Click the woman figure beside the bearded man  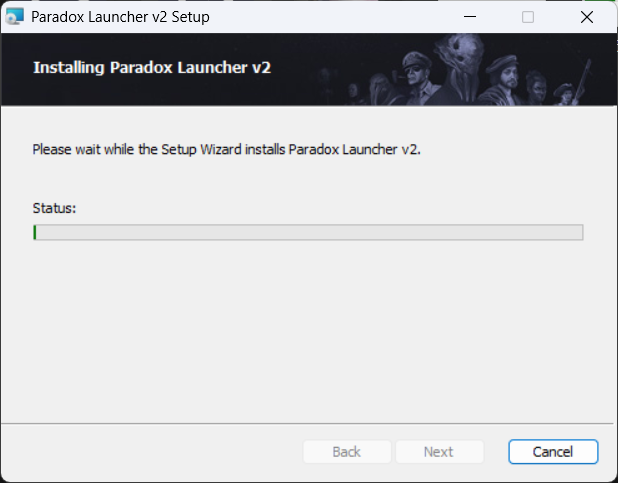click(x=537, y=88)
